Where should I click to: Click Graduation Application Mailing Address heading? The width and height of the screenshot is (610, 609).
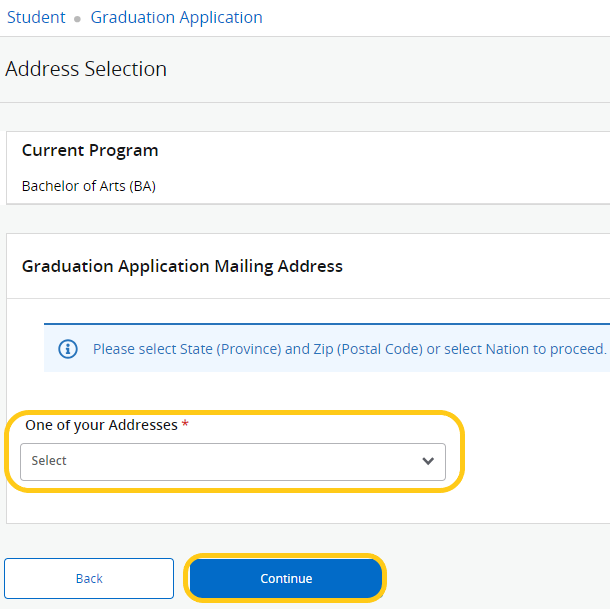(x=182, y=267)
